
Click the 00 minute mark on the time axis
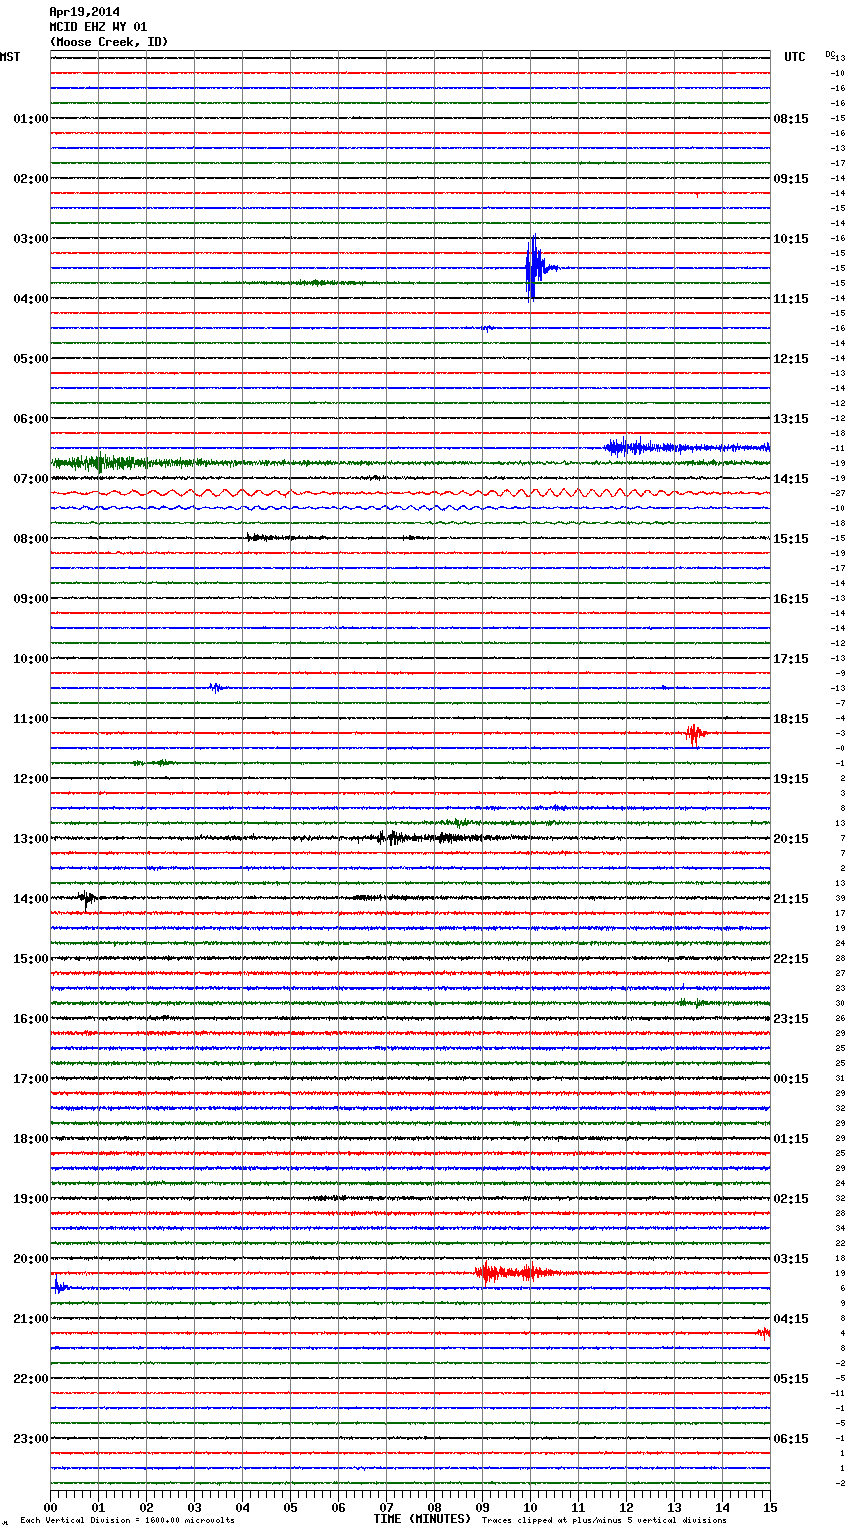(51, 1508)
